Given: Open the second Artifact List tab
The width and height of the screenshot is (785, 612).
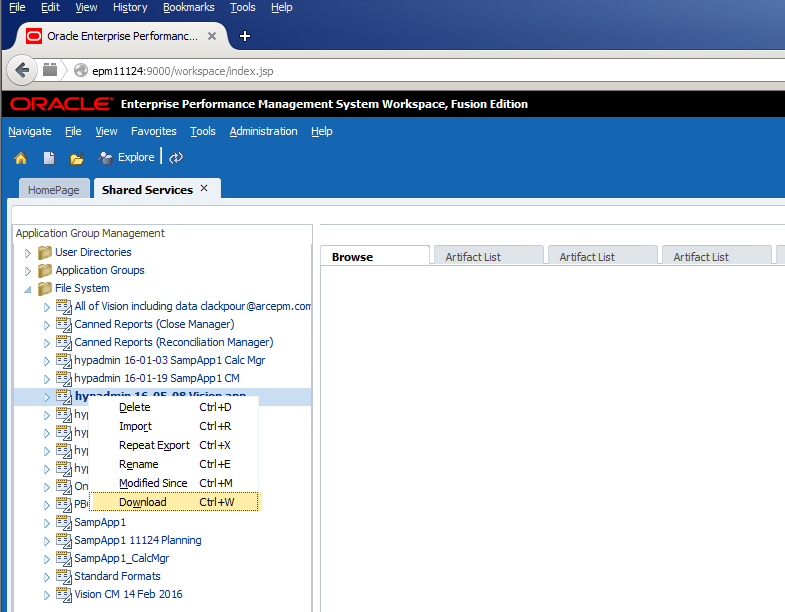Looking at the screenshot, I should coord(603,256).
